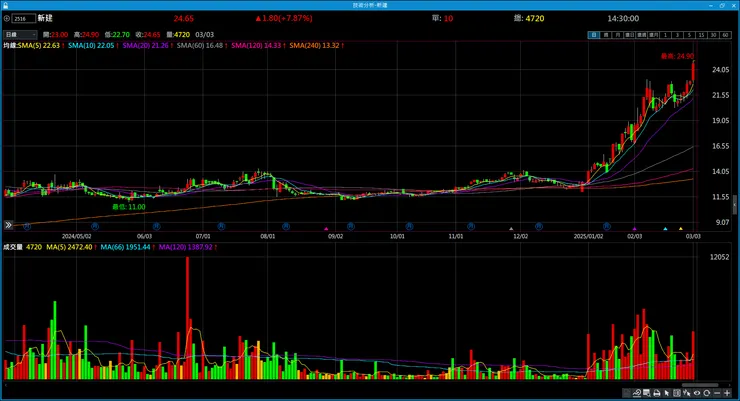Switch to the 15-minute period tab
740x401 pixels.
click(x=701, y=35)
